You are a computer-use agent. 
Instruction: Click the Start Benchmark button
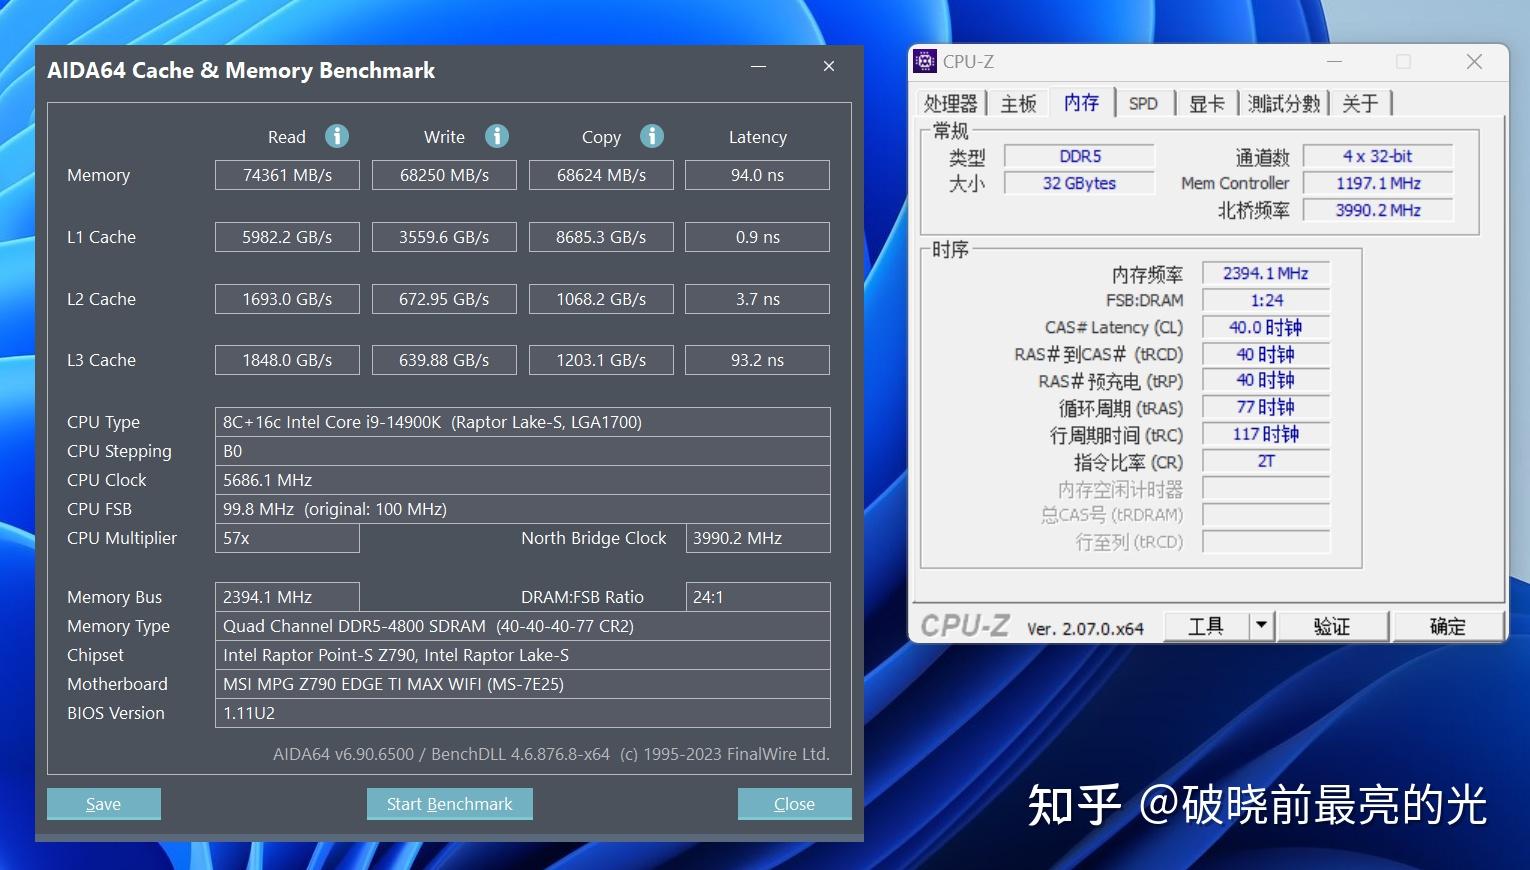coord(450,804)
